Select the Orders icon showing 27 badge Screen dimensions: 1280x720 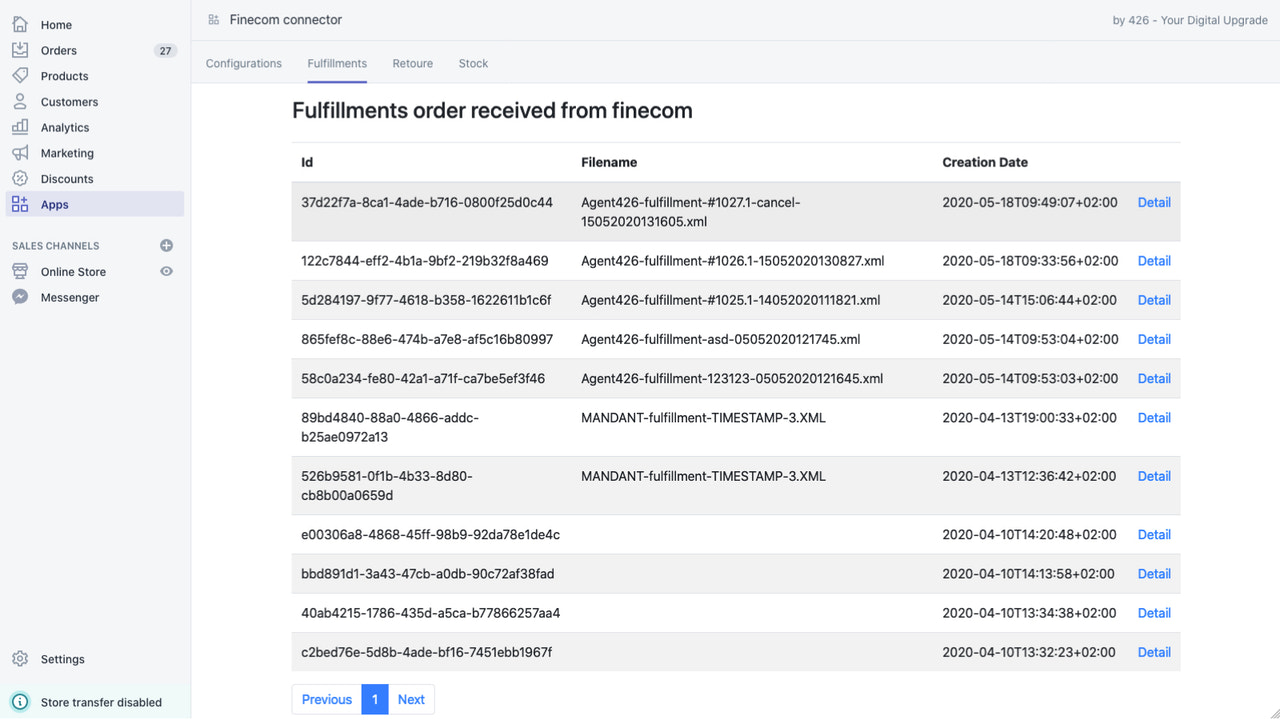pyautogui.click(x=22, y=49)
